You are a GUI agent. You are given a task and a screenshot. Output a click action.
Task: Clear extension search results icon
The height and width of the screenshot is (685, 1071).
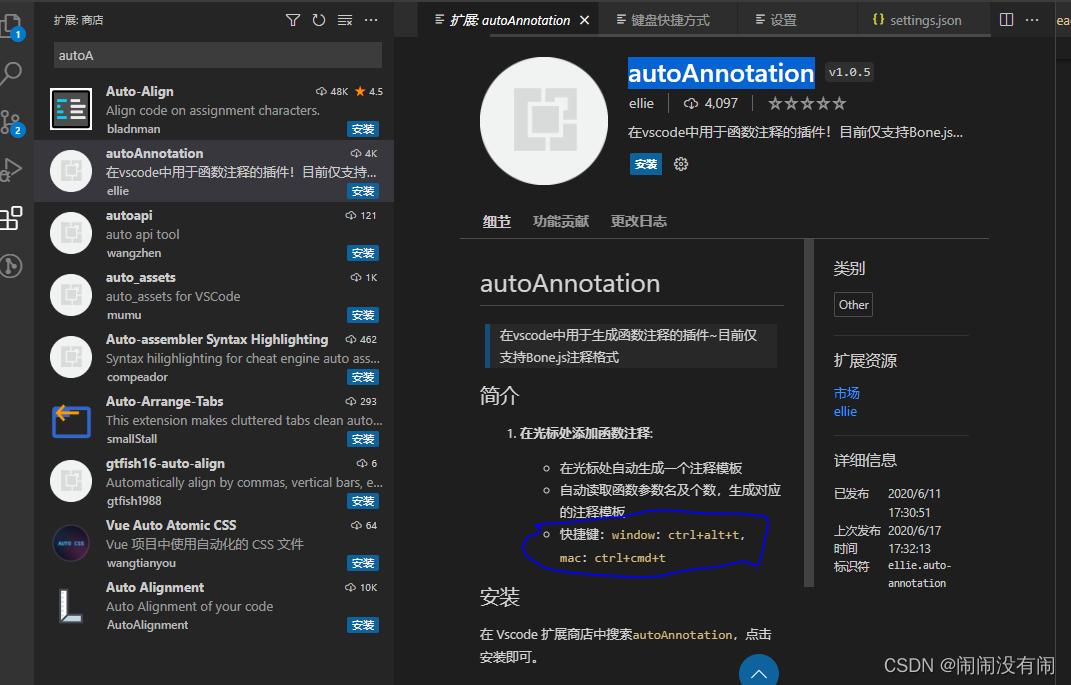tap(345, 20)
